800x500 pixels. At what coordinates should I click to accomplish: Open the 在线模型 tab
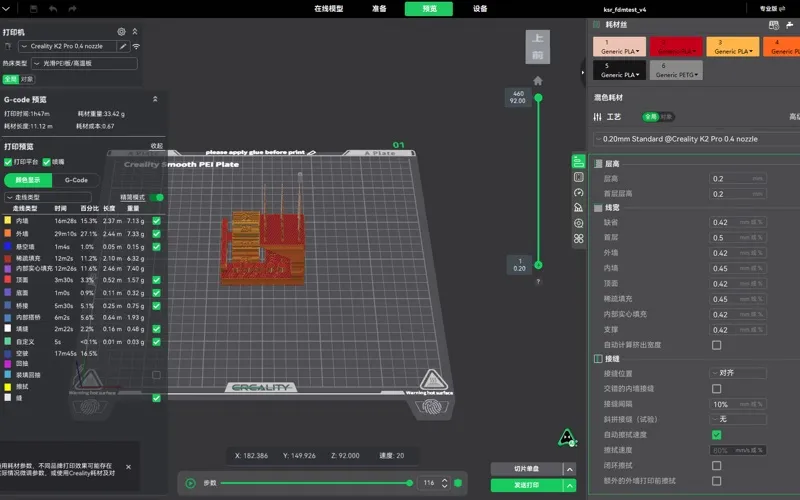pos(329,9)
